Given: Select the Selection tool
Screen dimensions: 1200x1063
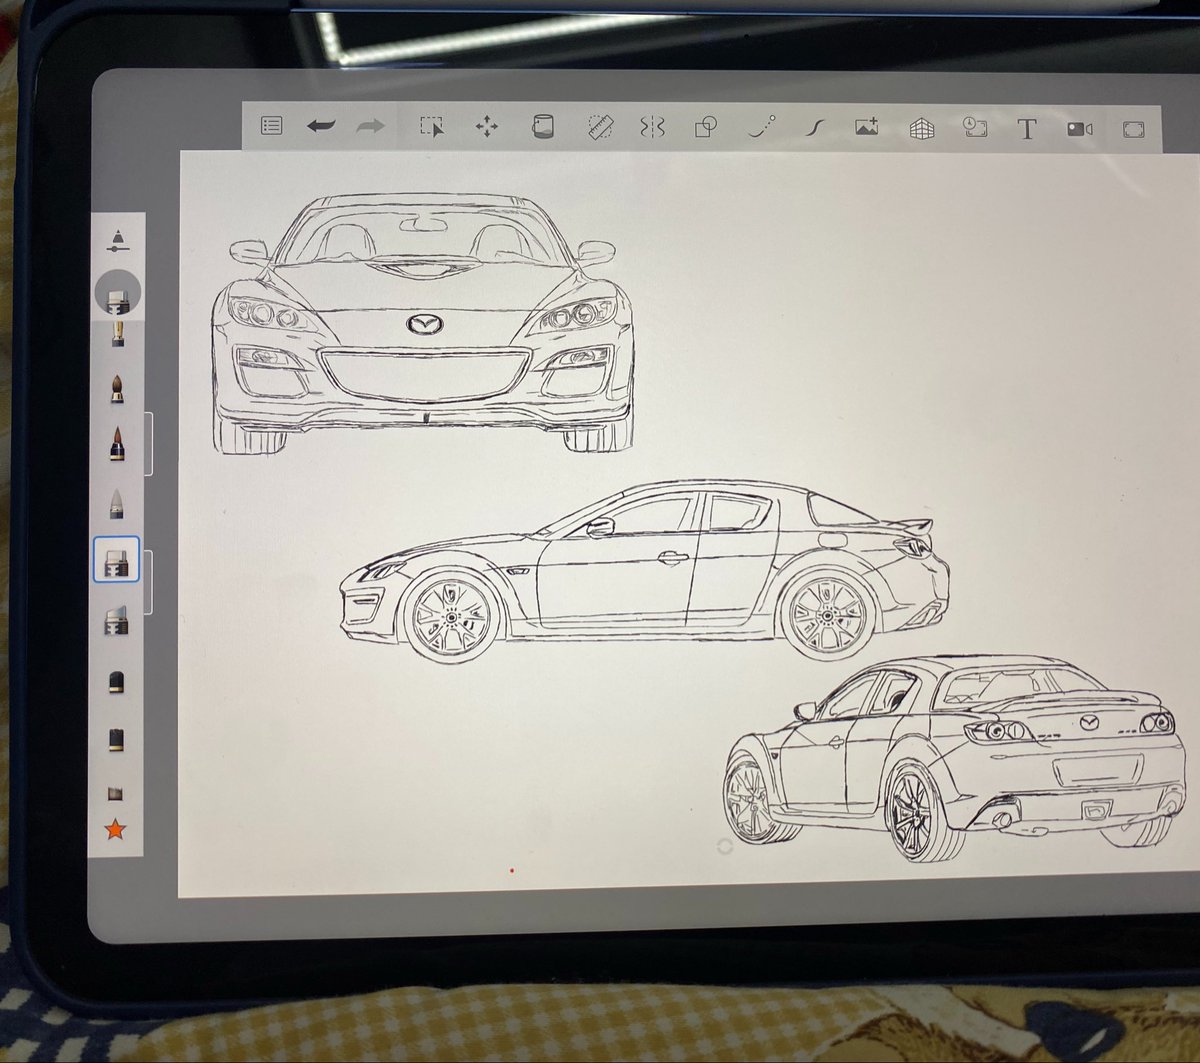Looking at the screenshot, I should (431, 127).
